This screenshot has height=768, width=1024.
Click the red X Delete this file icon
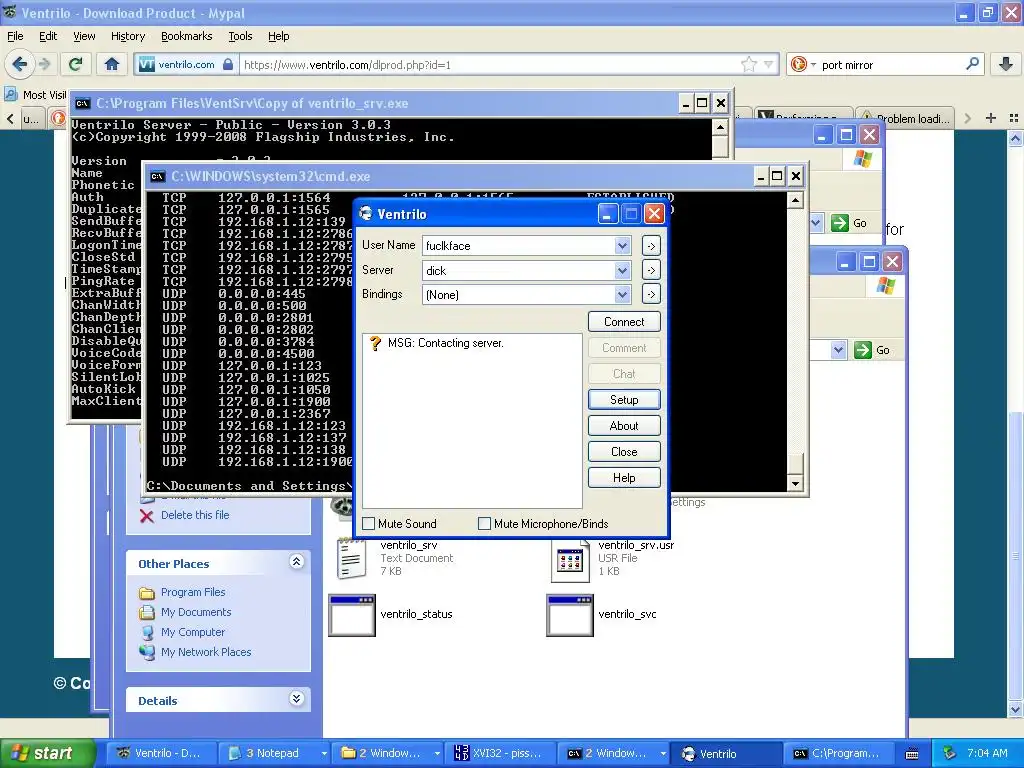coord(147,516)
